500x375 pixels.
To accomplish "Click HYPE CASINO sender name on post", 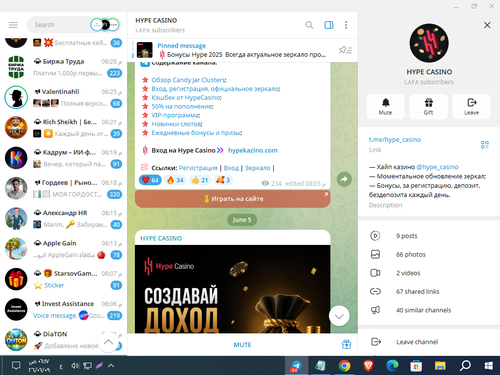I will (x=161, y=238).
